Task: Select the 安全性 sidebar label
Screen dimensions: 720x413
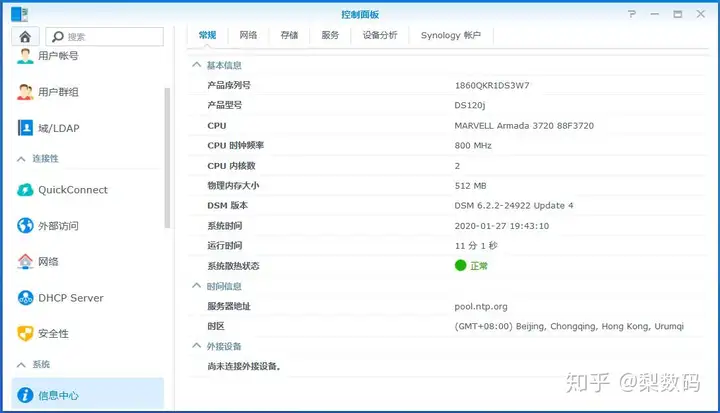Action: pyautogui.click(x=53, y=334)
